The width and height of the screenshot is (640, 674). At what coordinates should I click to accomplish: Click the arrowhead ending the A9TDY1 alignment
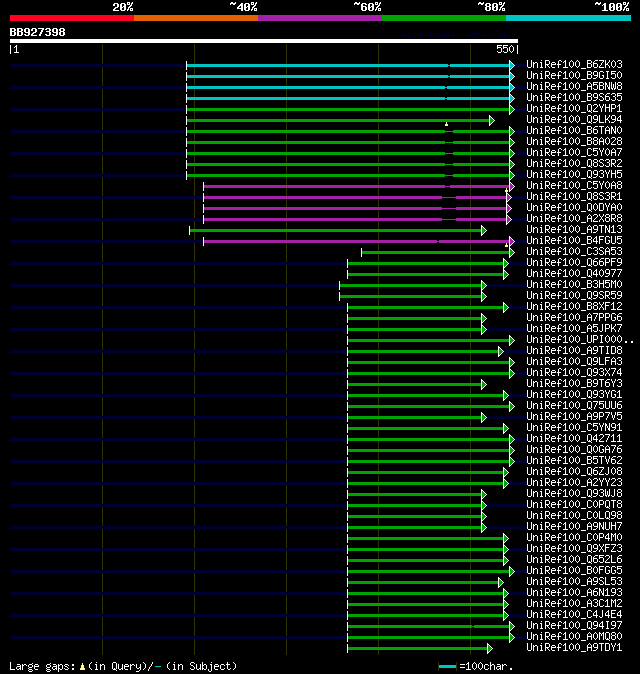pos(490,649)
